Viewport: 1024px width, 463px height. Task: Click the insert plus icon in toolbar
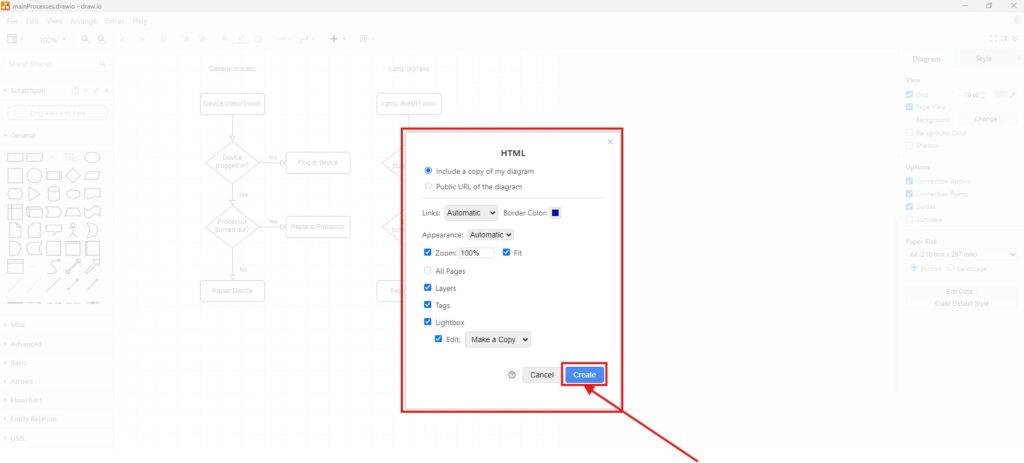tap(334, 39)
